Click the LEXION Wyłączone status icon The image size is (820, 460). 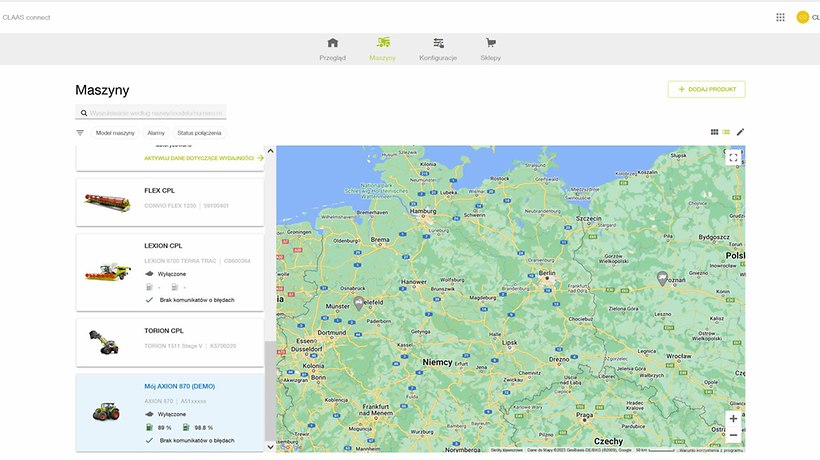pos(149,273)
